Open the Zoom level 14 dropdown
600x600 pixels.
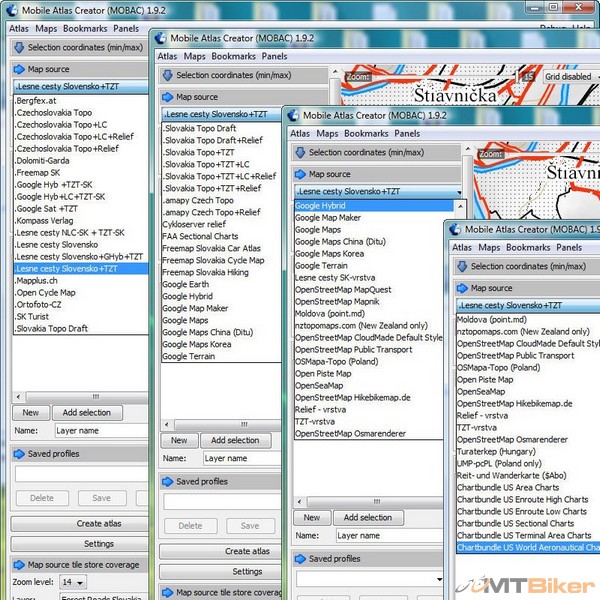click(x=72, y=582)
